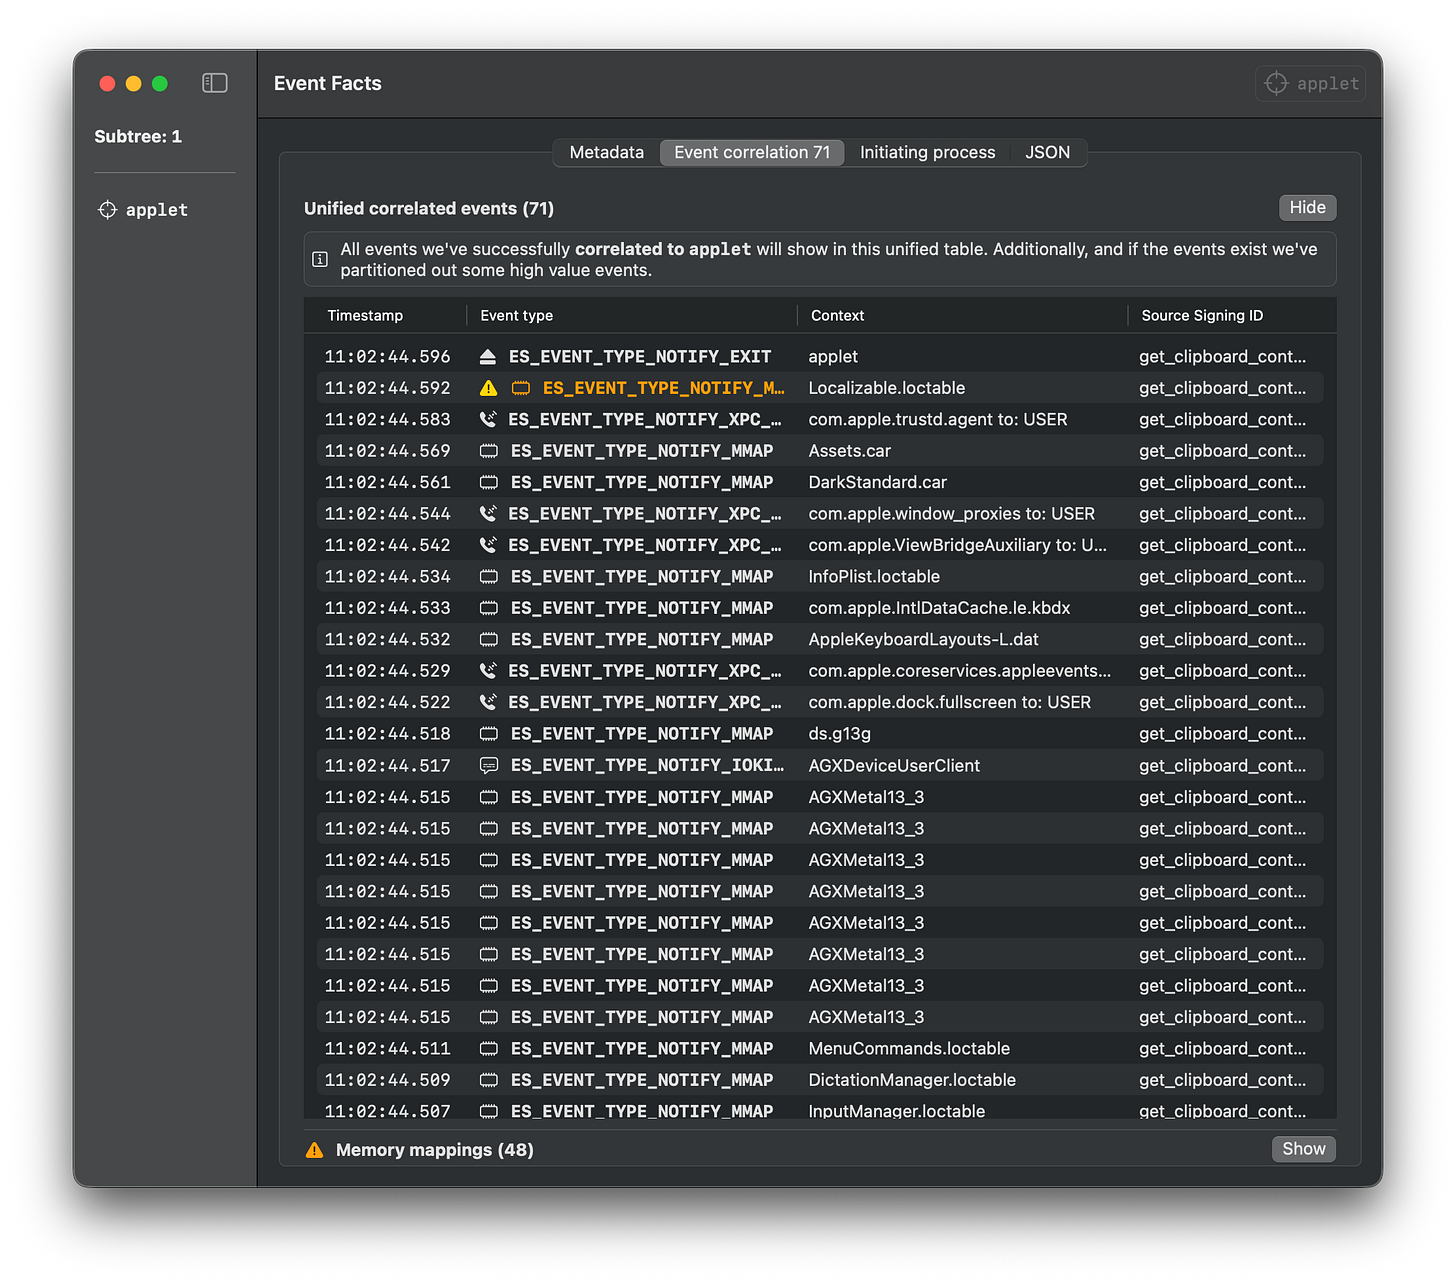Click the applet target button top right

(x=1311, y=84)
